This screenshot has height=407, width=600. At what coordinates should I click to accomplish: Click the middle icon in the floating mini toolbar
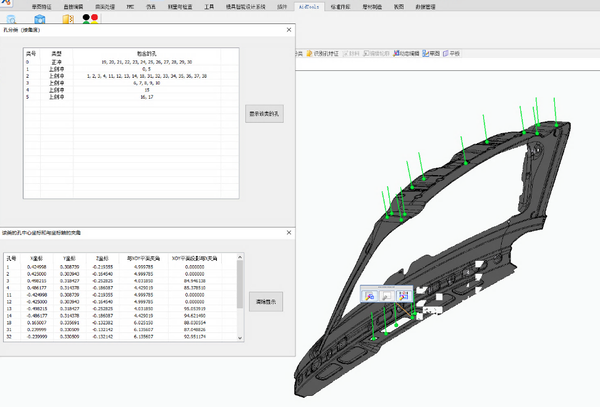coord(386,294)
